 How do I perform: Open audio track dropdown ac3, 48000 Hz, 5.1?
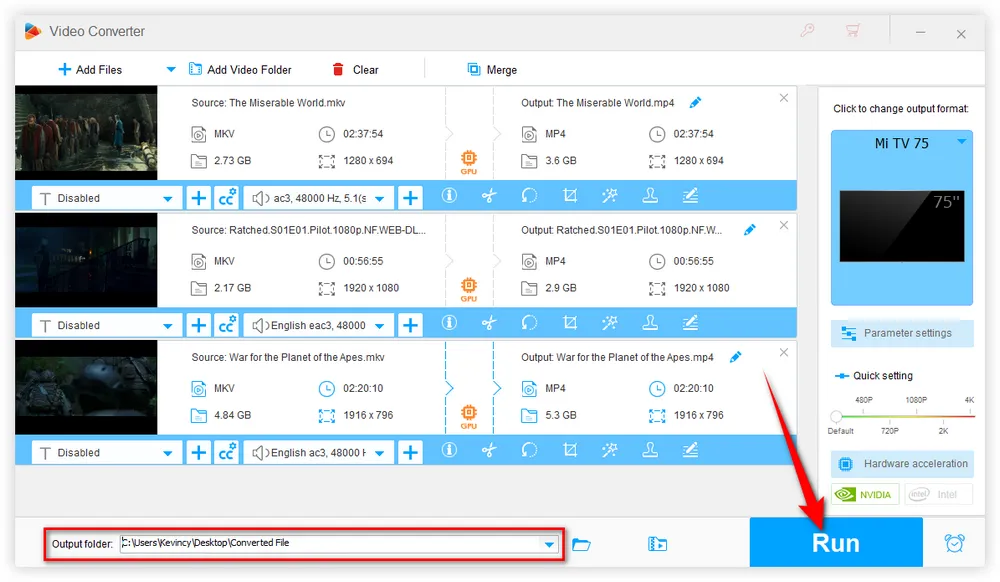coord(379,199)
